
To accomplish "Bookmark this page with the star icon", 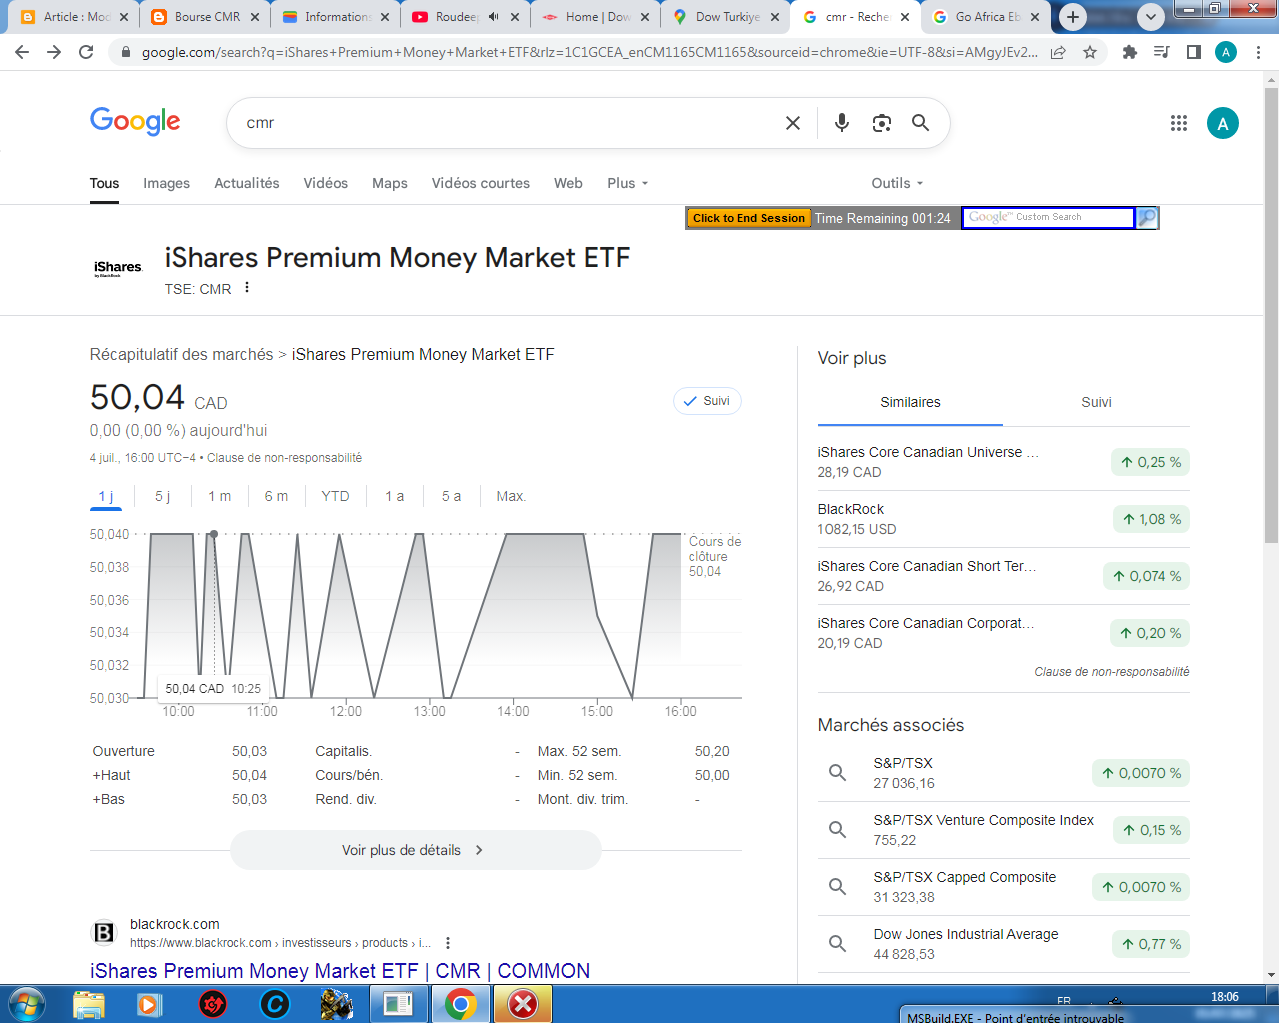I will [1090, 52].
